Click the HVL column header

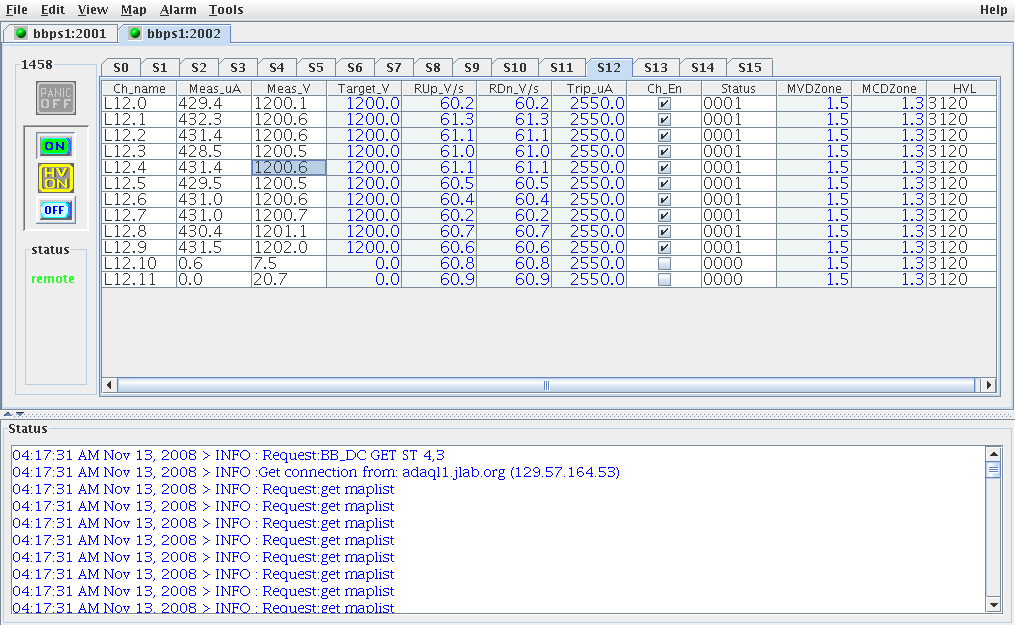coord(964,89)
